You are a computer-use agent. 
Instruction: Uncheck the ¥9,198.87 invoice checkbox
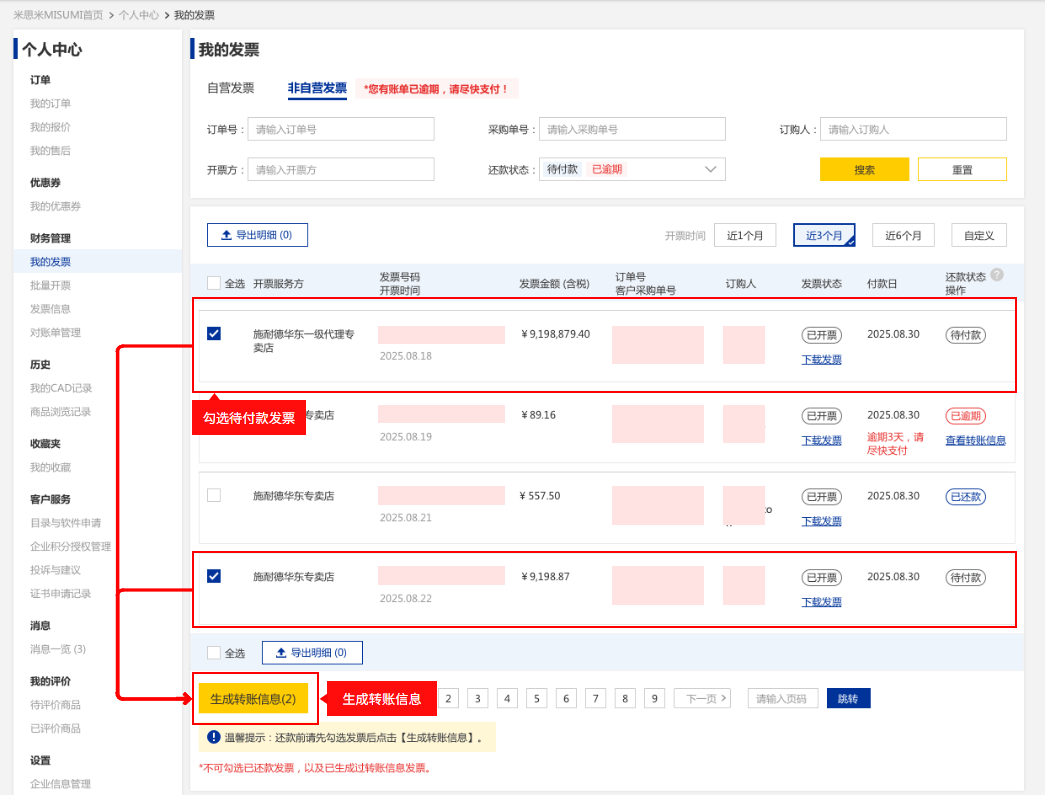214,576
